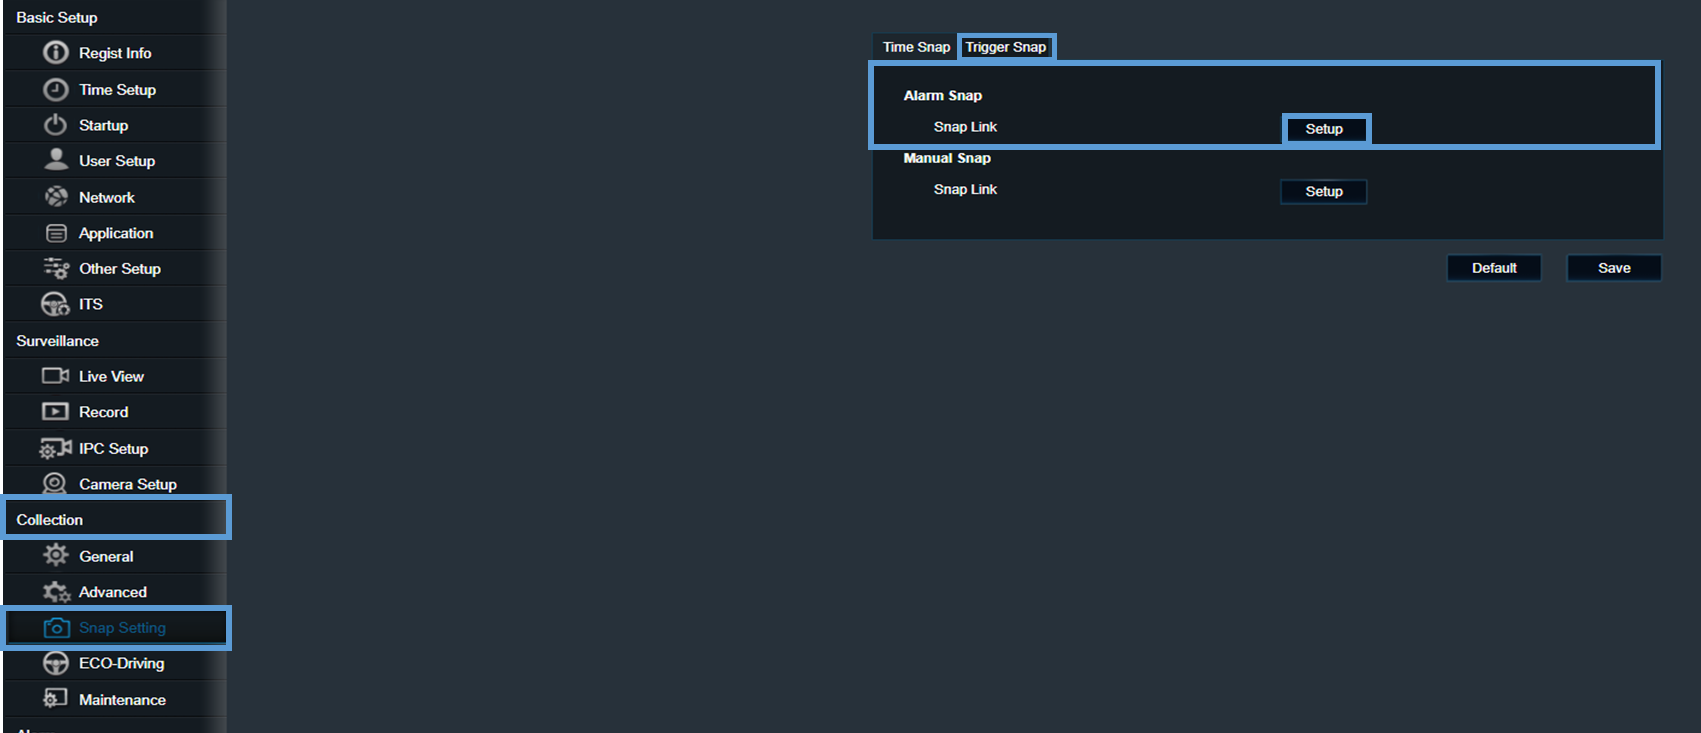Screen dimensions: 1701x733
Task: Open the ITS steering wheel icon
Action: click(55, 304)
